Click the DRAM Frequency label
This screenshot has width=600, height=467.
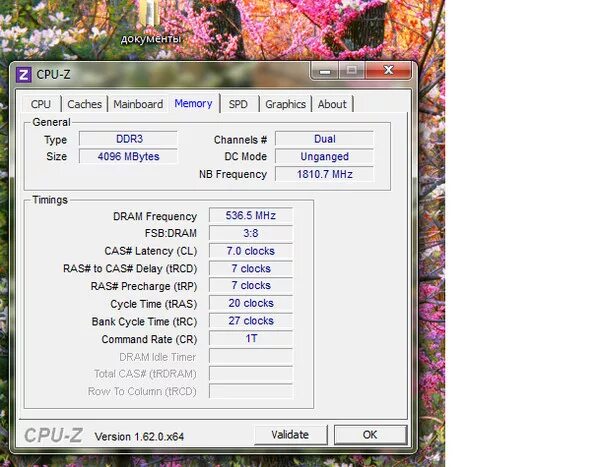(155, 217)
